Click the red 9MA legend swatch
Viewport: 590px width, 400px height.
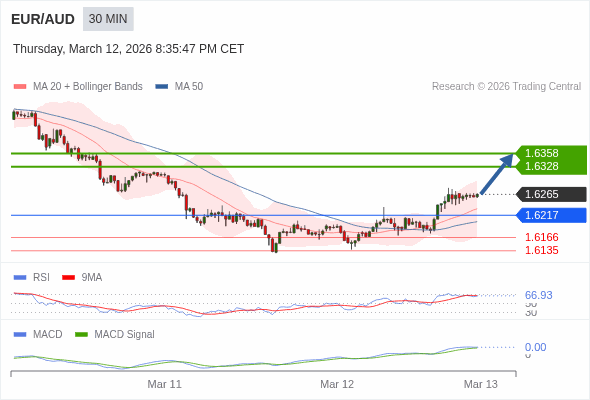(x=68, y=277)
